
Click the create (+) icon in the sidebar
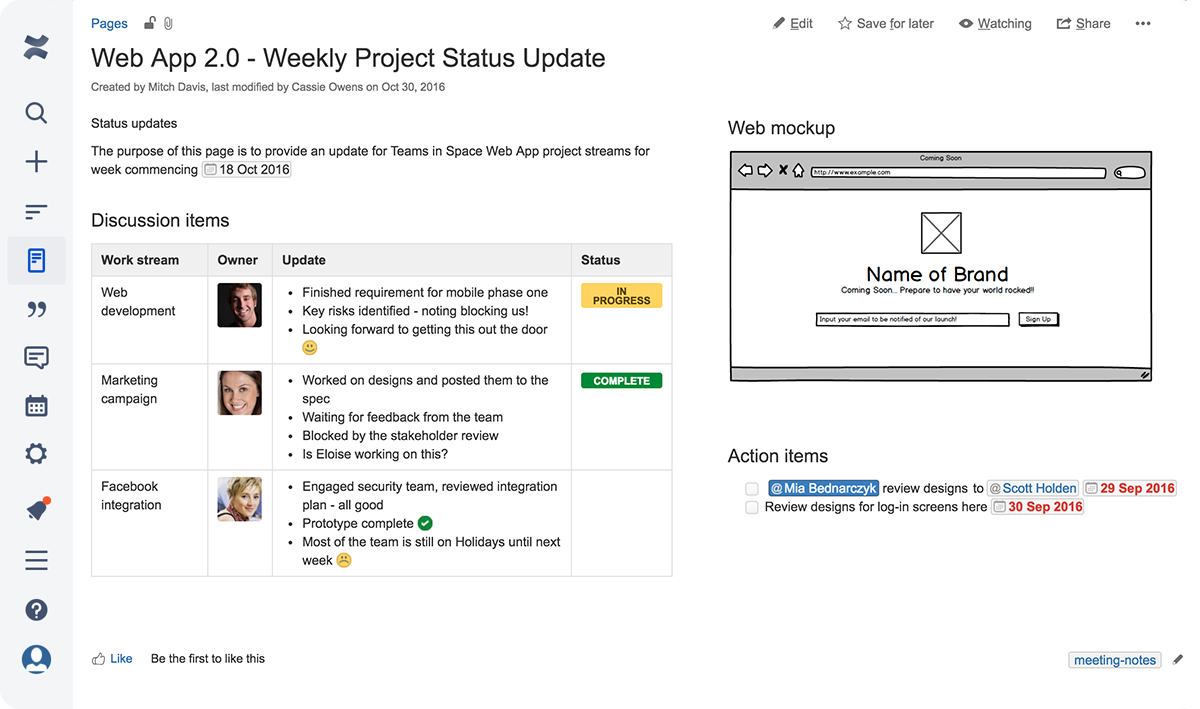36,161
